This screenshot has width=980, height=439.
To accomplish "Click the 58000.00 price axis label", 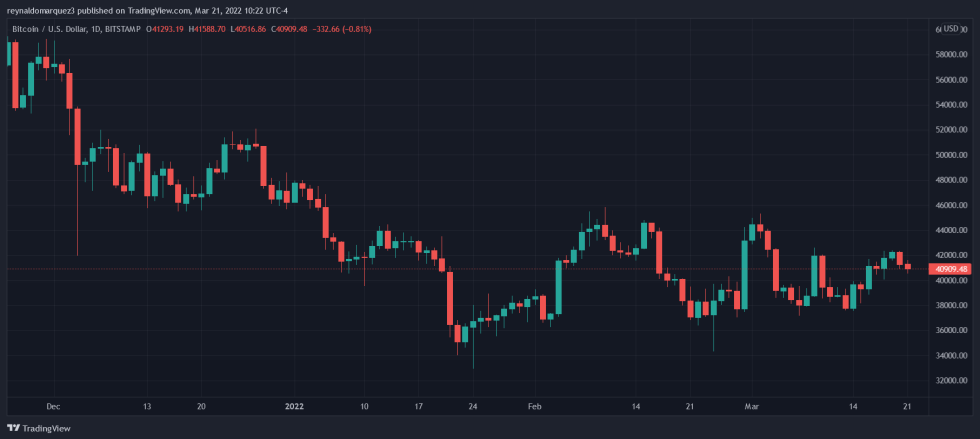I will [952, 55].
